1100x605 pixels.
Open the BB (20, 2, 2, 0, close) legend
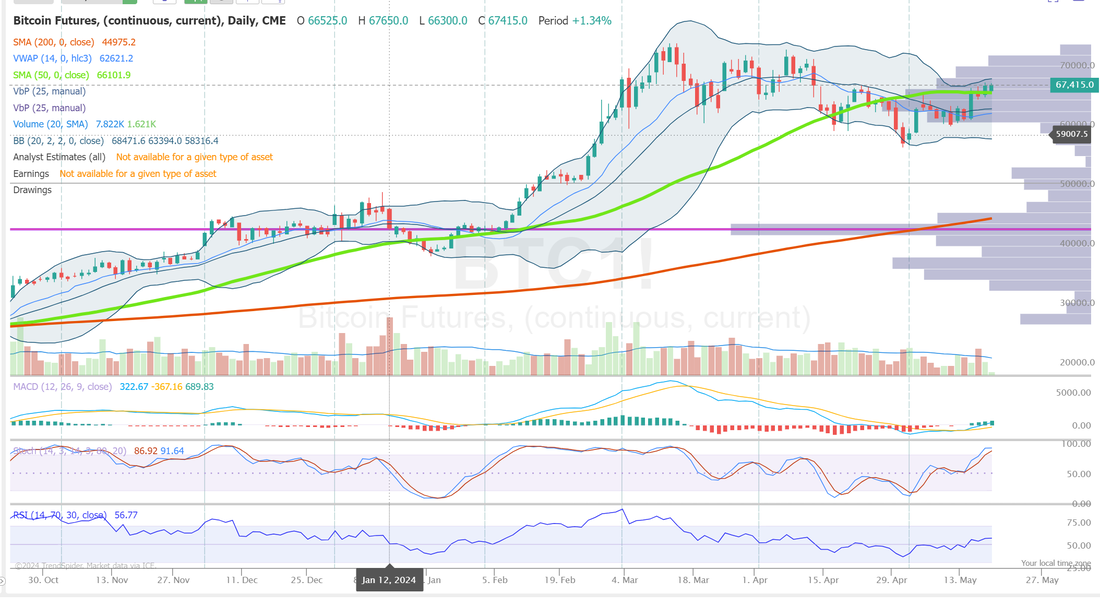click(58, 140)
